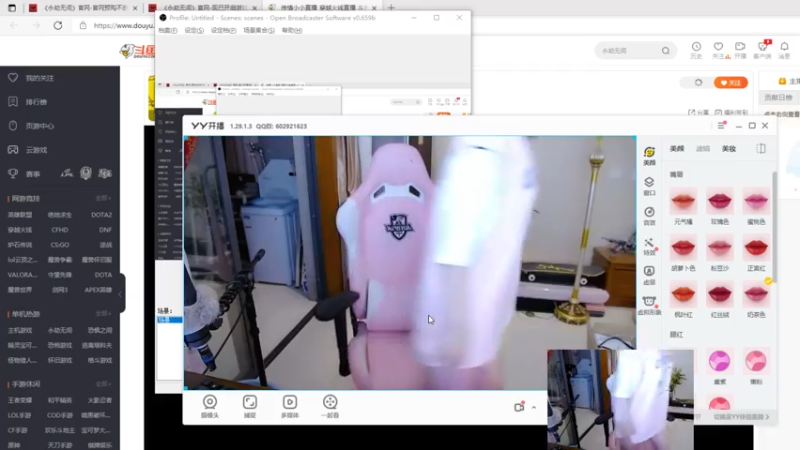The image size is (800, 450).
Task: Click the camera record icon near preview bottom
Action: pyautogui.click(x=519, y=407)
